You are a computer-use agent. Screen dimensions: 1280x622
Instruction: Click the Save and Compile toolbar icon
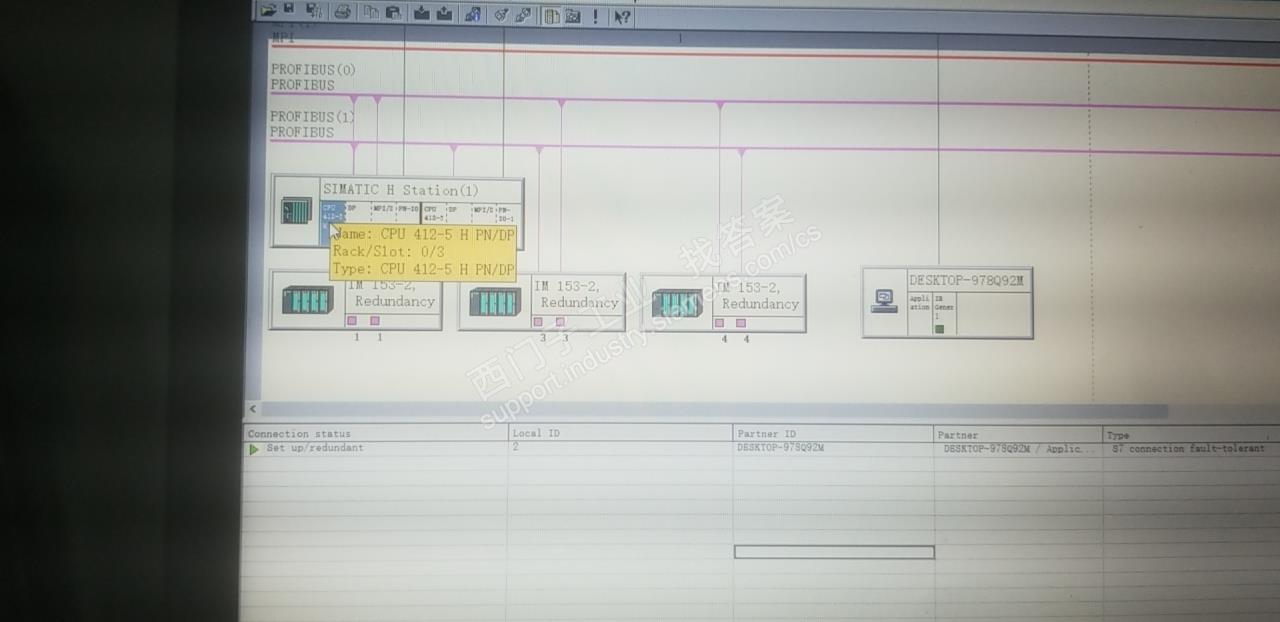click(314, 12)
